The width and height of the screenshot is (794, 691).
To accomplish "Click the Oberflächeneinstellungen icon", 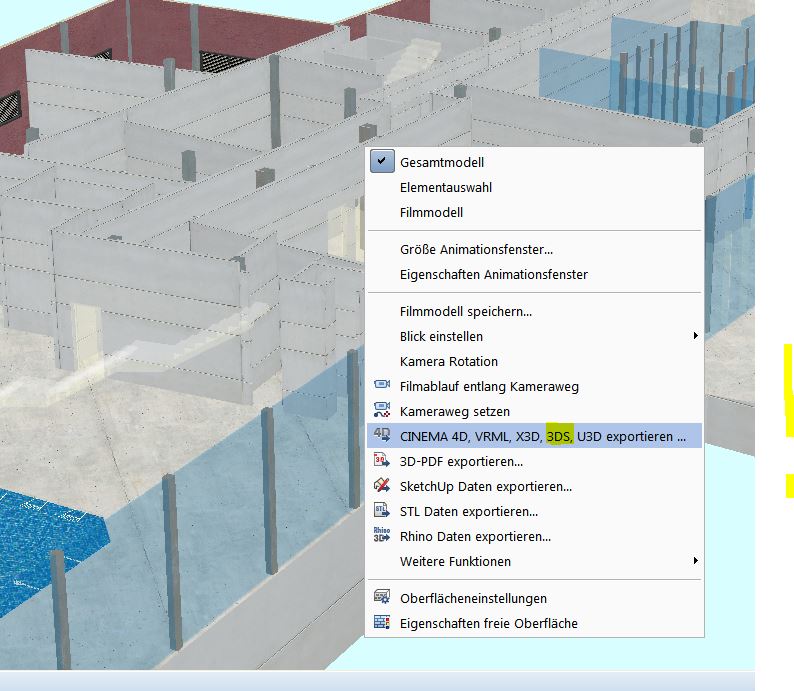I will 381,598.
